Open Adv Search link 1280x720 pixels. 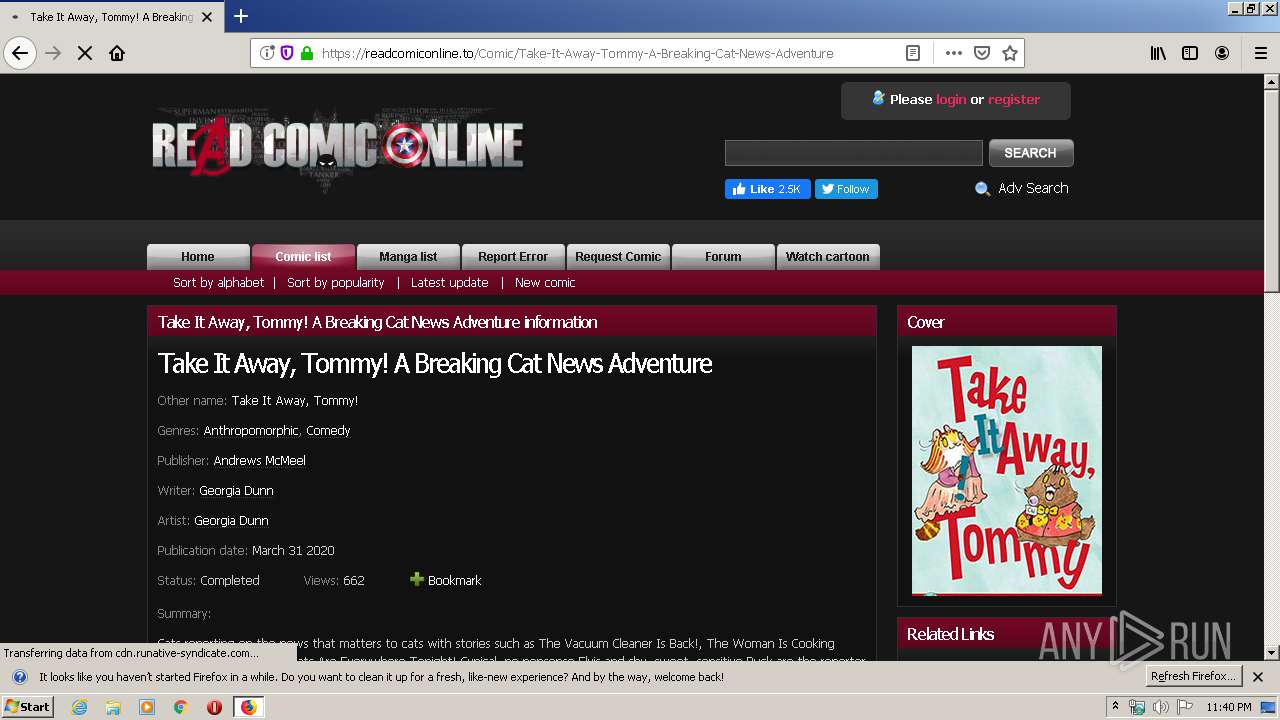[x=1033, y=188]
